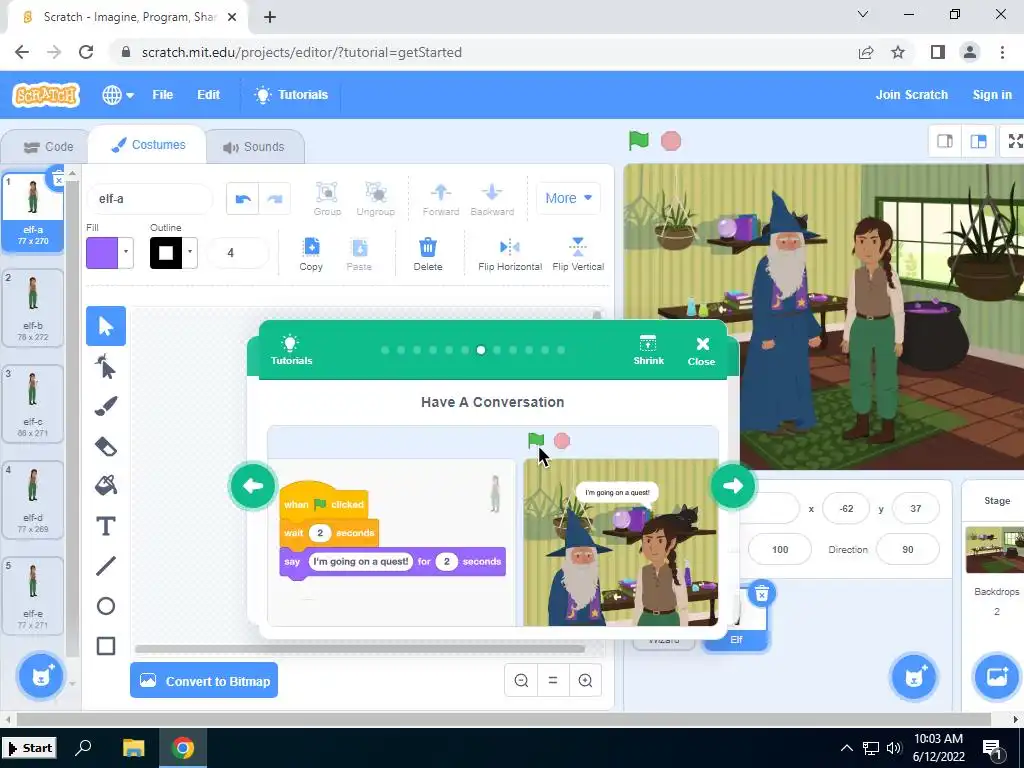Image resolution: width=1024 pixels, height=768 pixels.
Task: Open the File menu
Action: click(163, 95)
